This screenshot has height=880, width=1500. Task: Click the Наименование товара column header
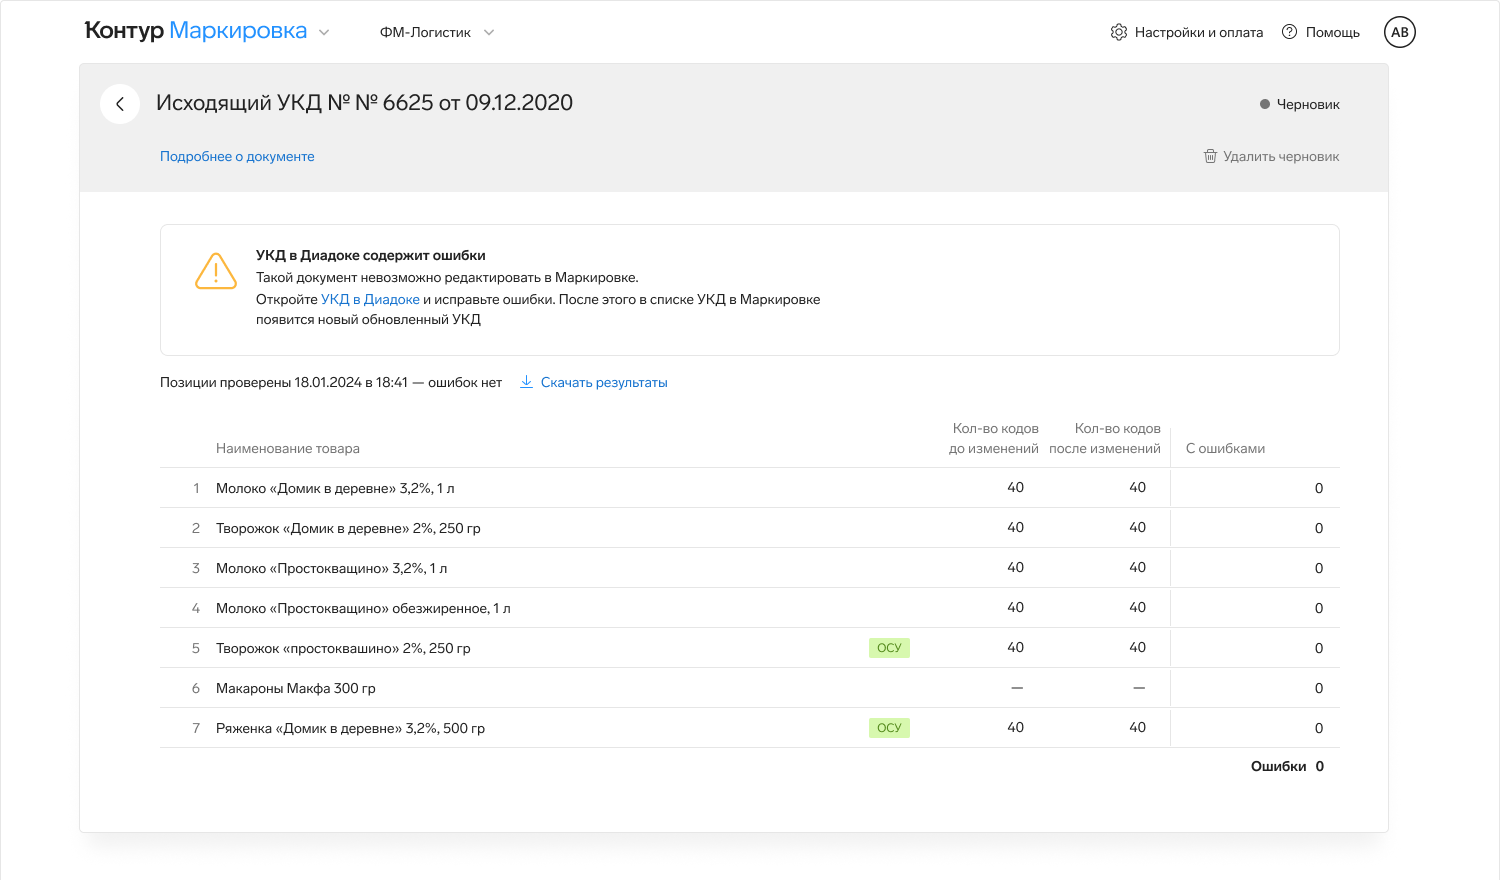coord(288,448)
